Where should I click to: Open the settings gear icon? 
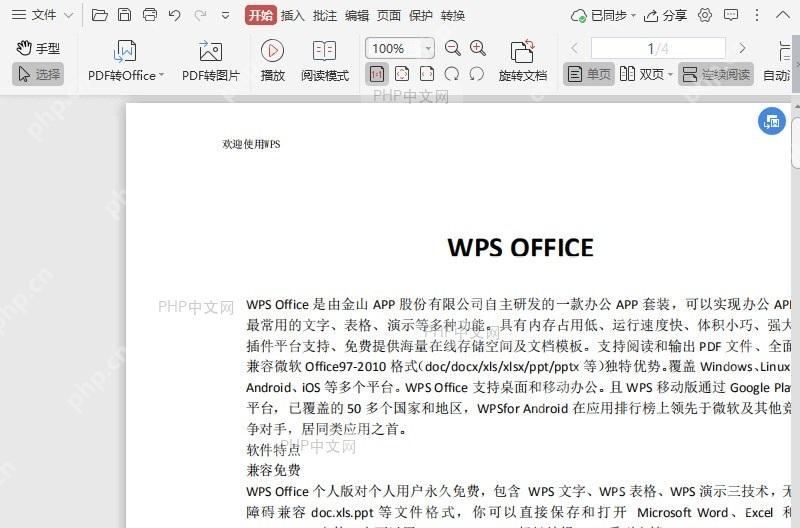(705, 15)
